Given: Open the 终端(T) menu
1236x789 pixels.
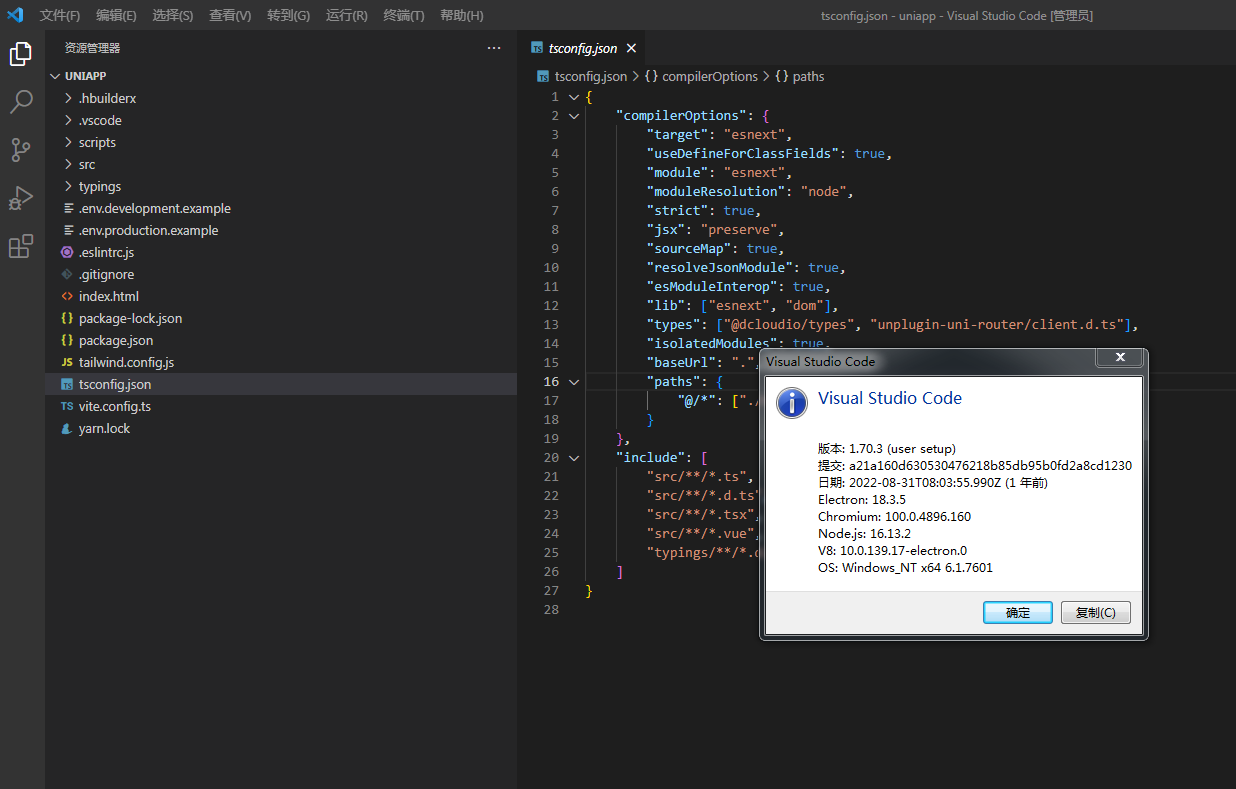Looking at the screenshot, I should pyautogui.click(x=404, y=16).
